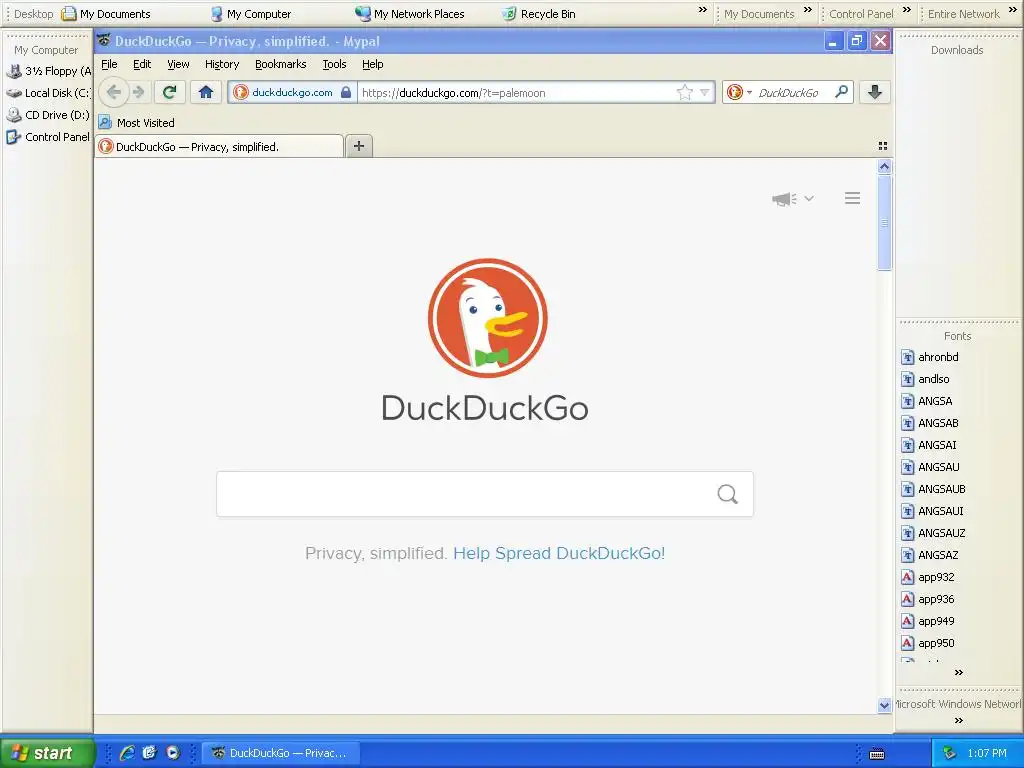Open My Documents from top desktop toolbar

106,14
